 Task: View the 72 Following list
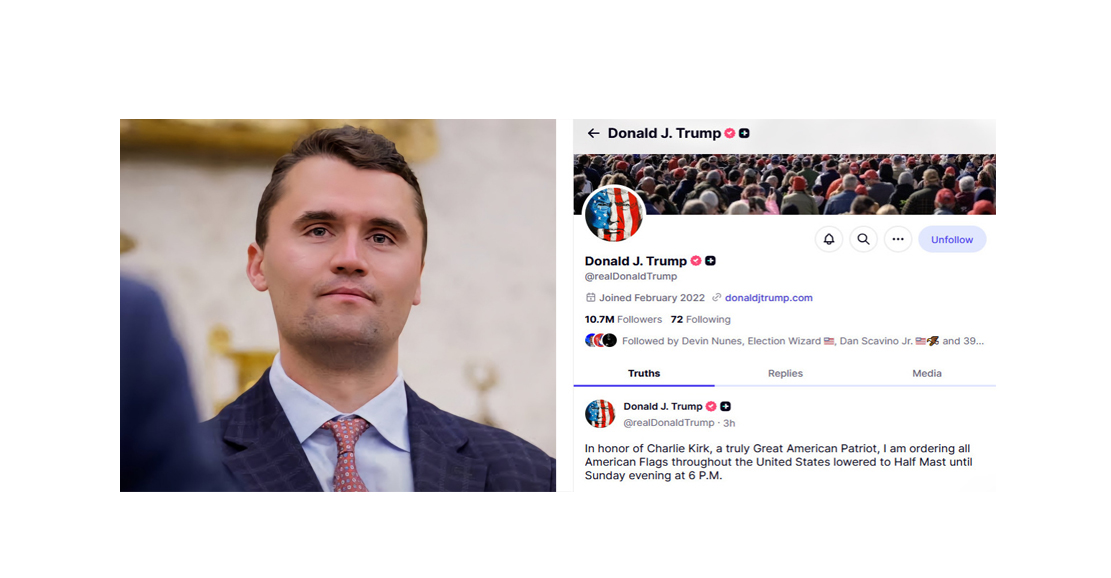(x=700, y=319)
